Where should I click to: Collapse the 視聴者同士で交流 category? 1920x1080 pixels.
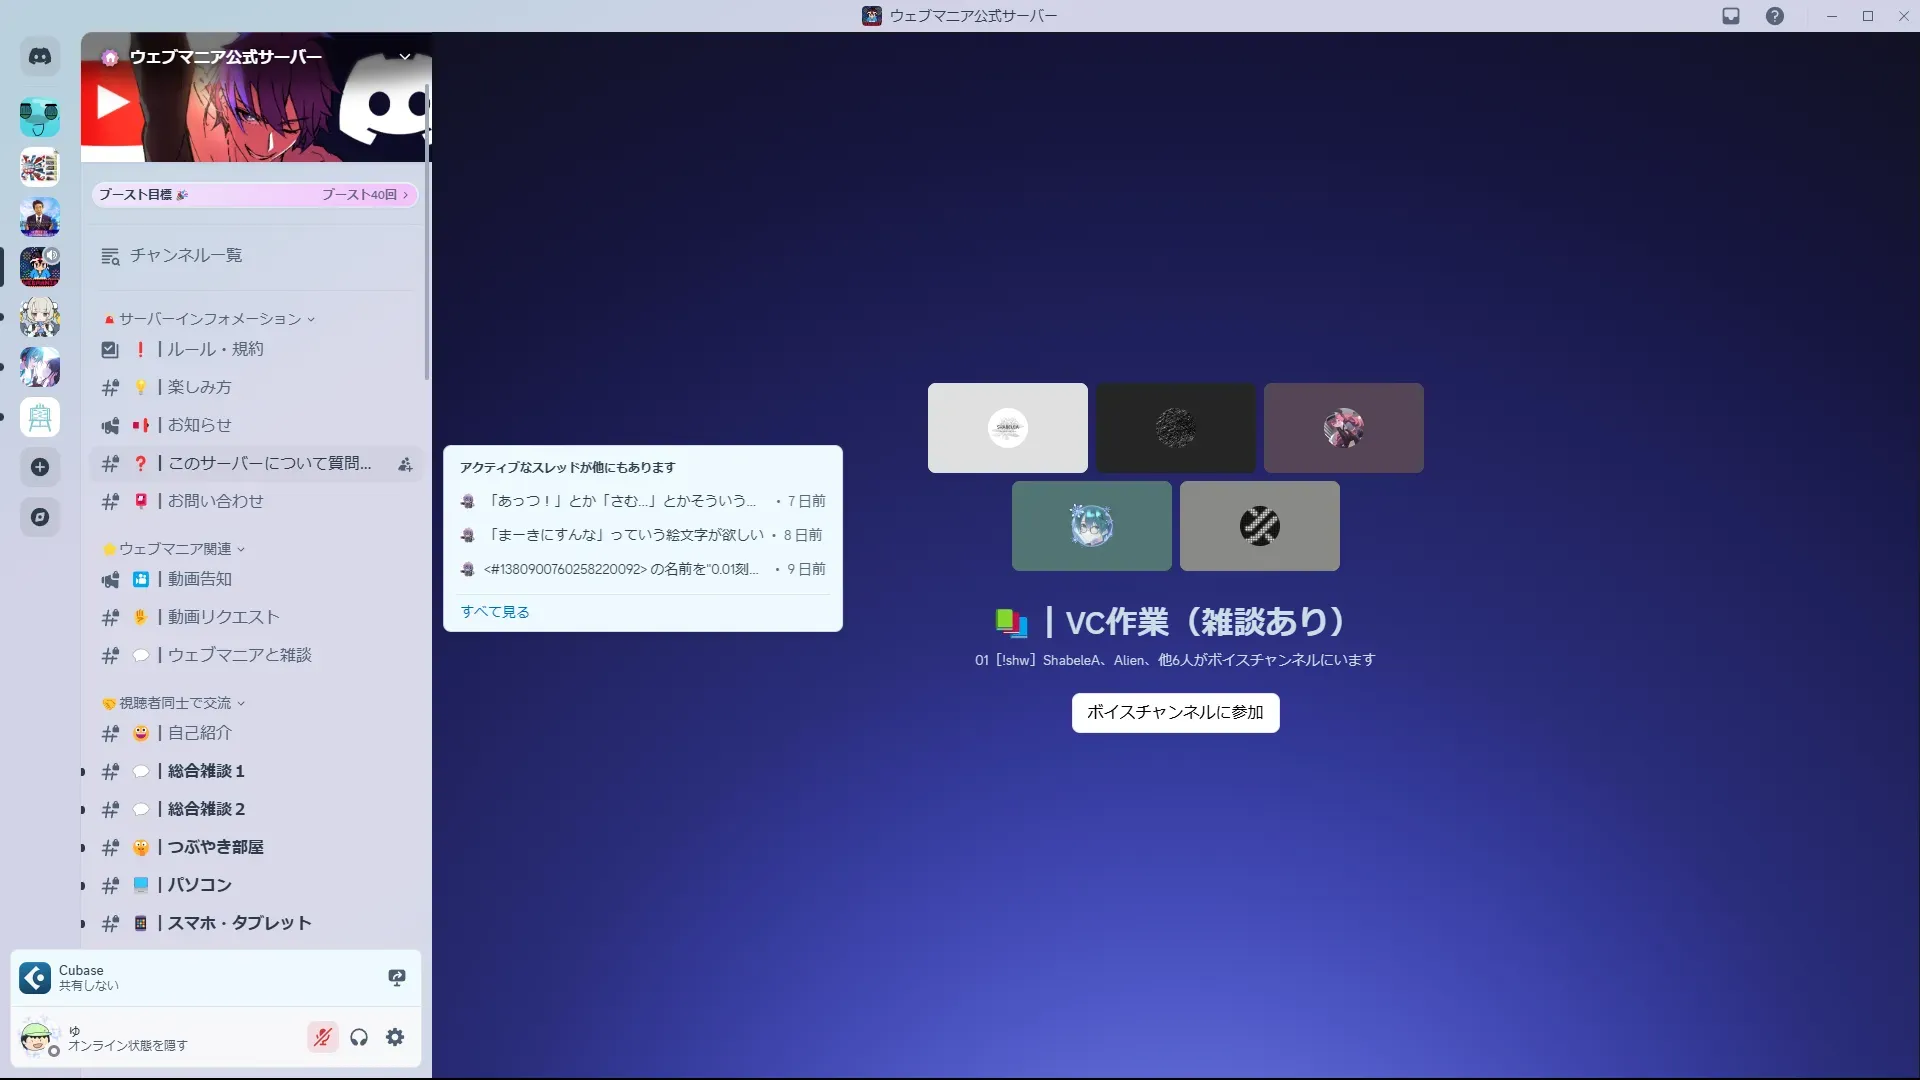[x=175, y=703]
